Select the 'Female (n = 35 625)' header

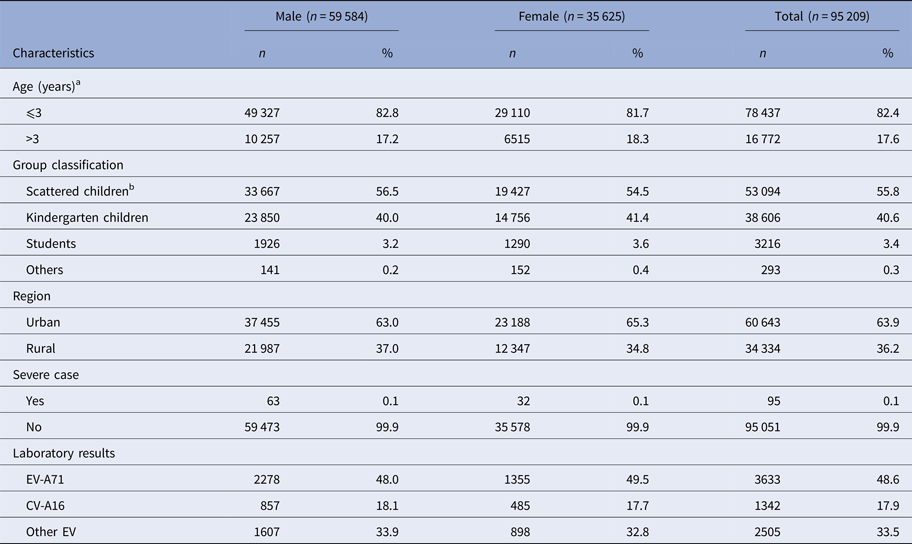point(571,16)
